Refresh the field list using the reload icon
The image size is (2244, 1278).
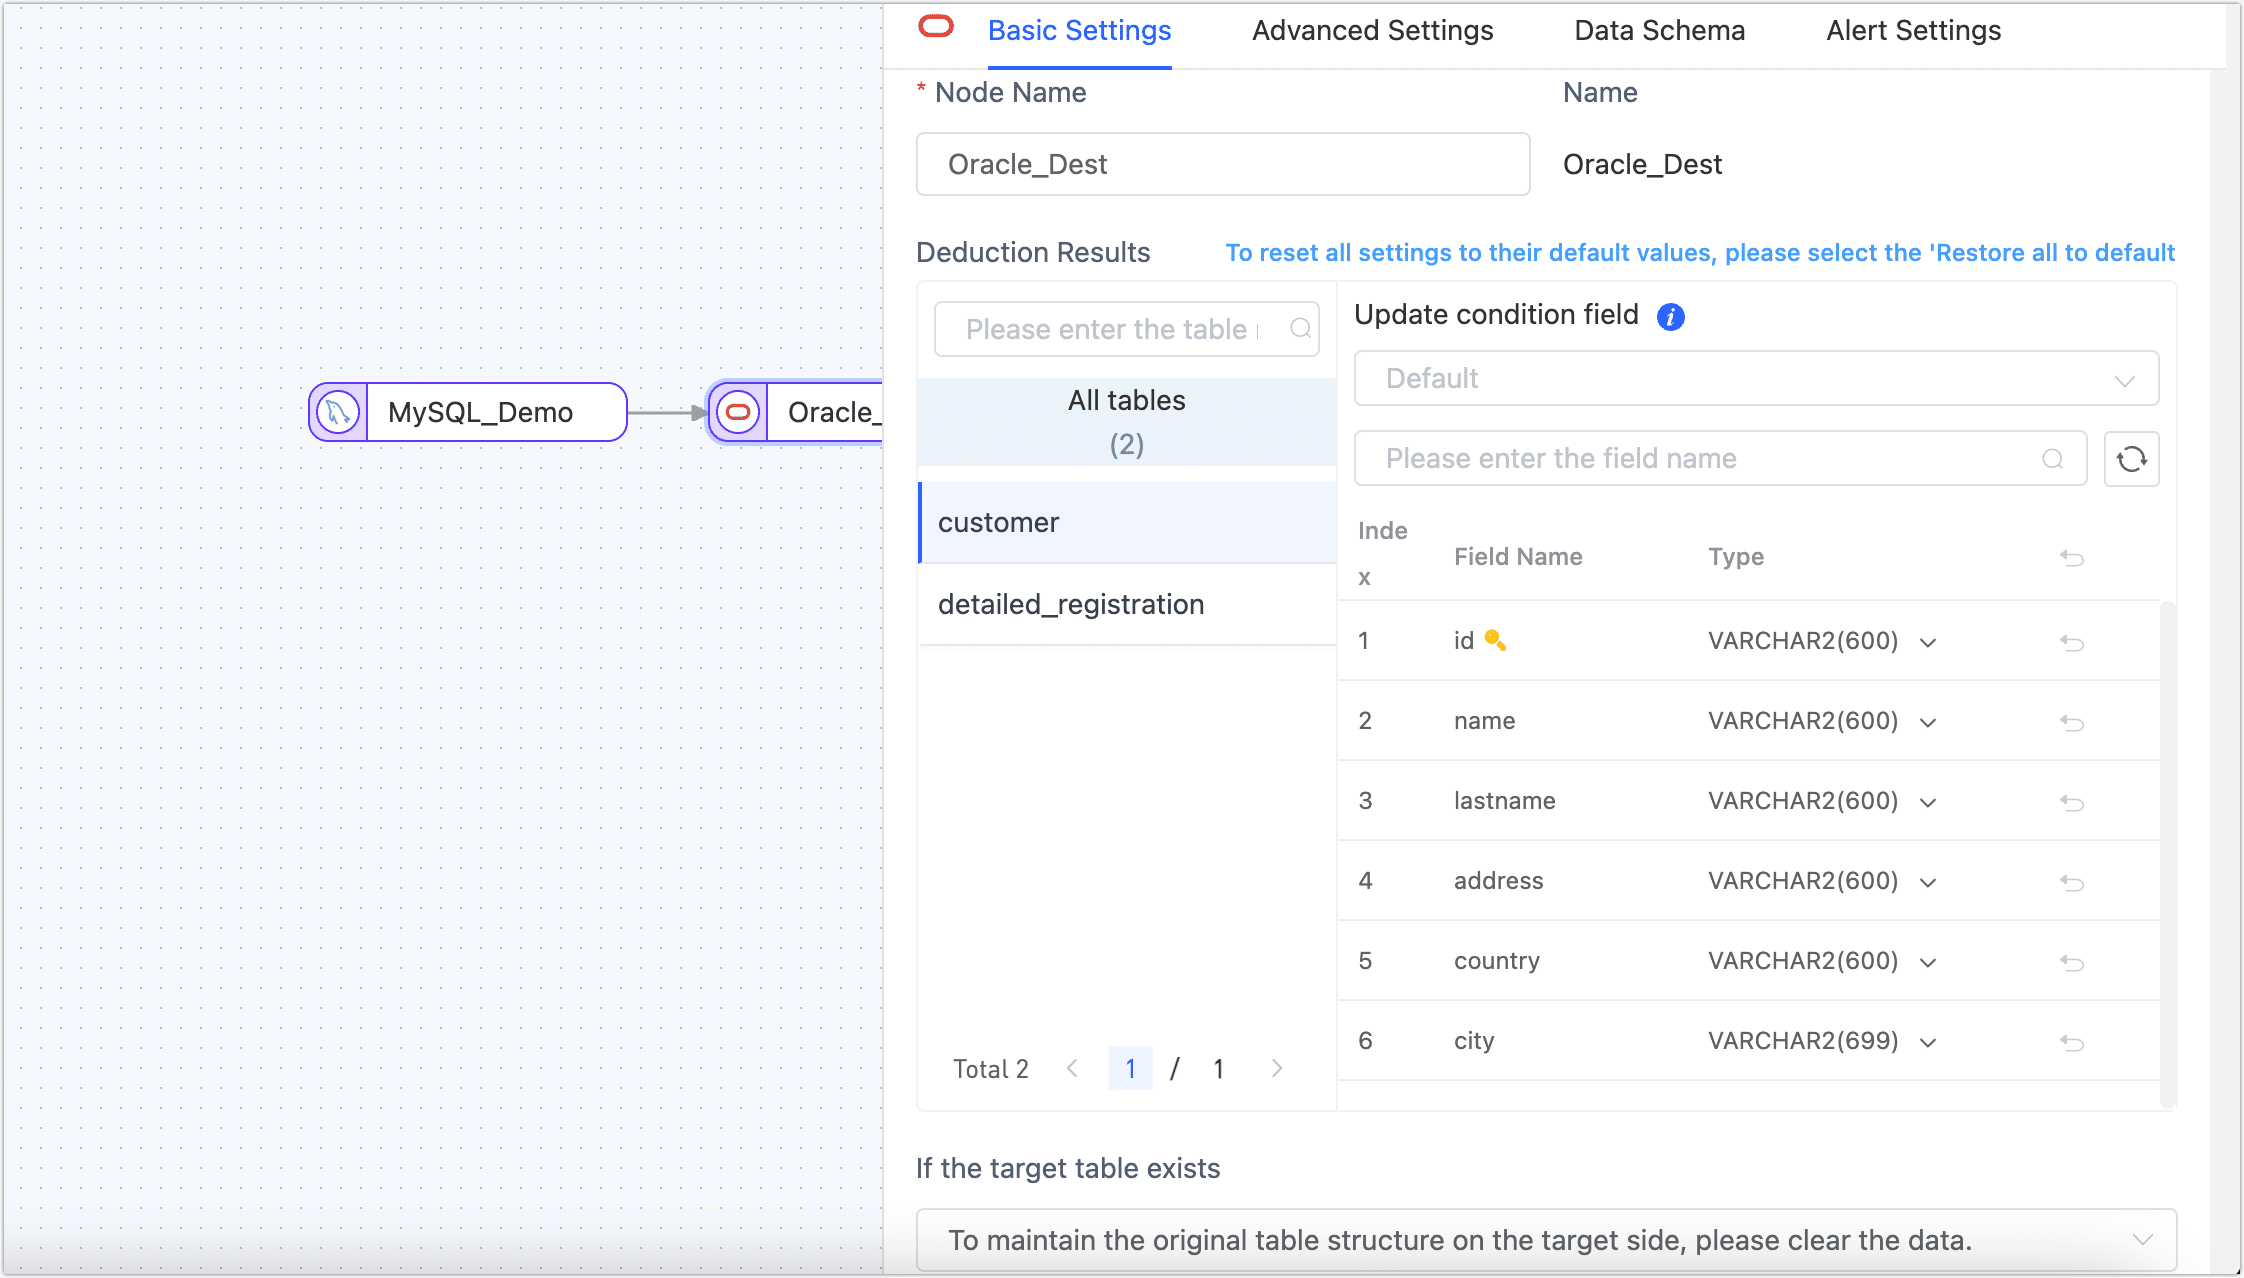(x=2131, y=459)
